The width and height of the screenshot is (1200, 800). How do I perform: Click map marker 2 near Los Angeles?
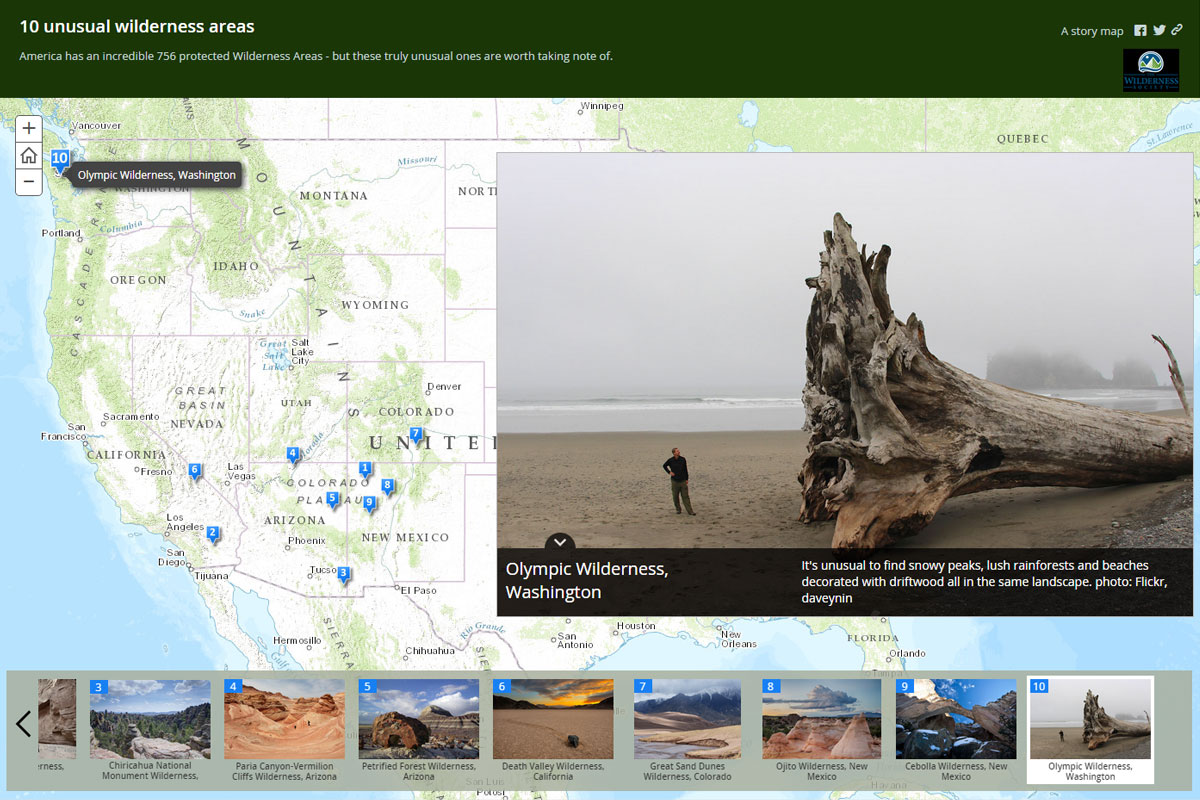(x=213, y=535)
